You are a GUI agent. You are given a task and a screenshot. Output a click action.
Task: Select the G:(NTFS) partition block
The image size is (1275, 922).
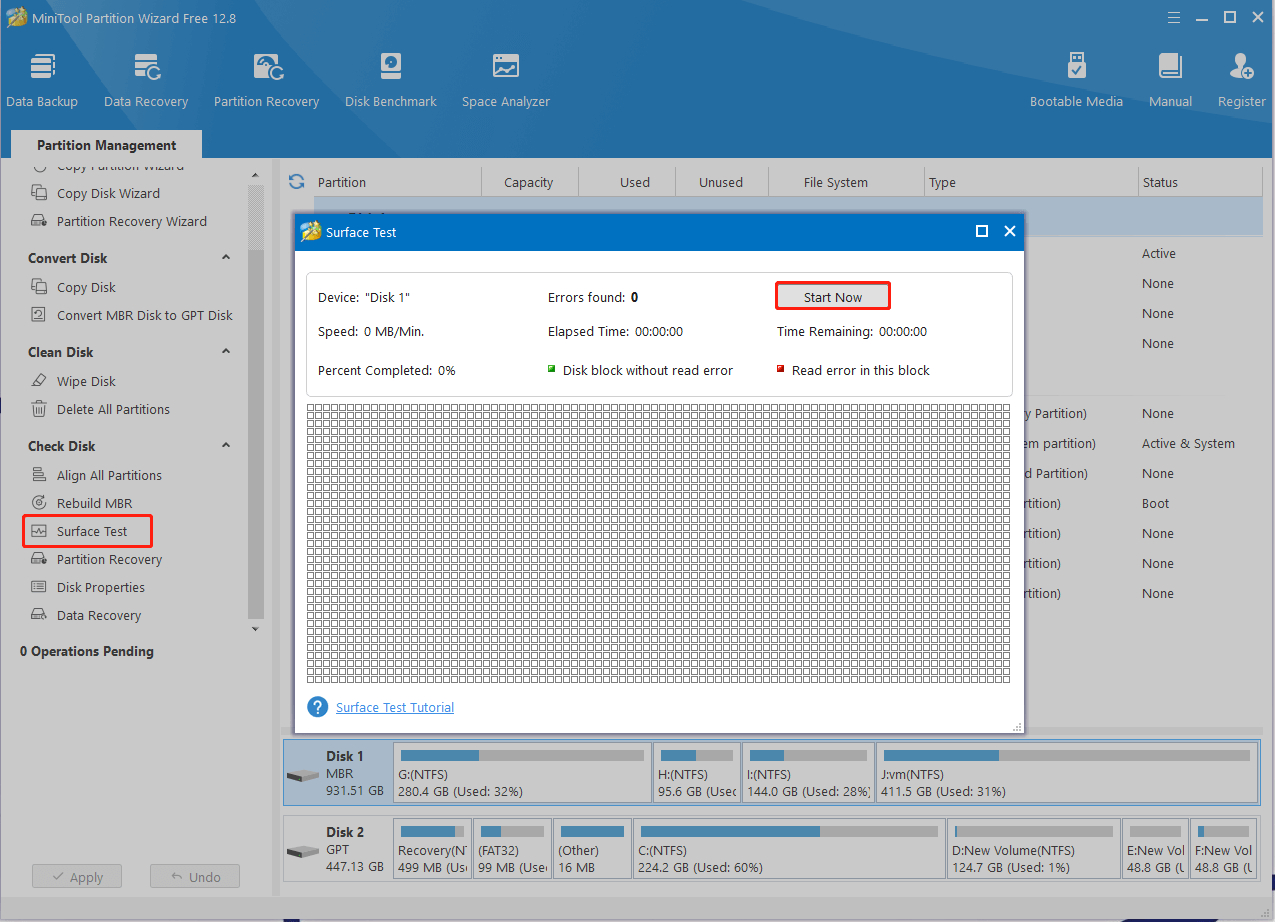522,773
